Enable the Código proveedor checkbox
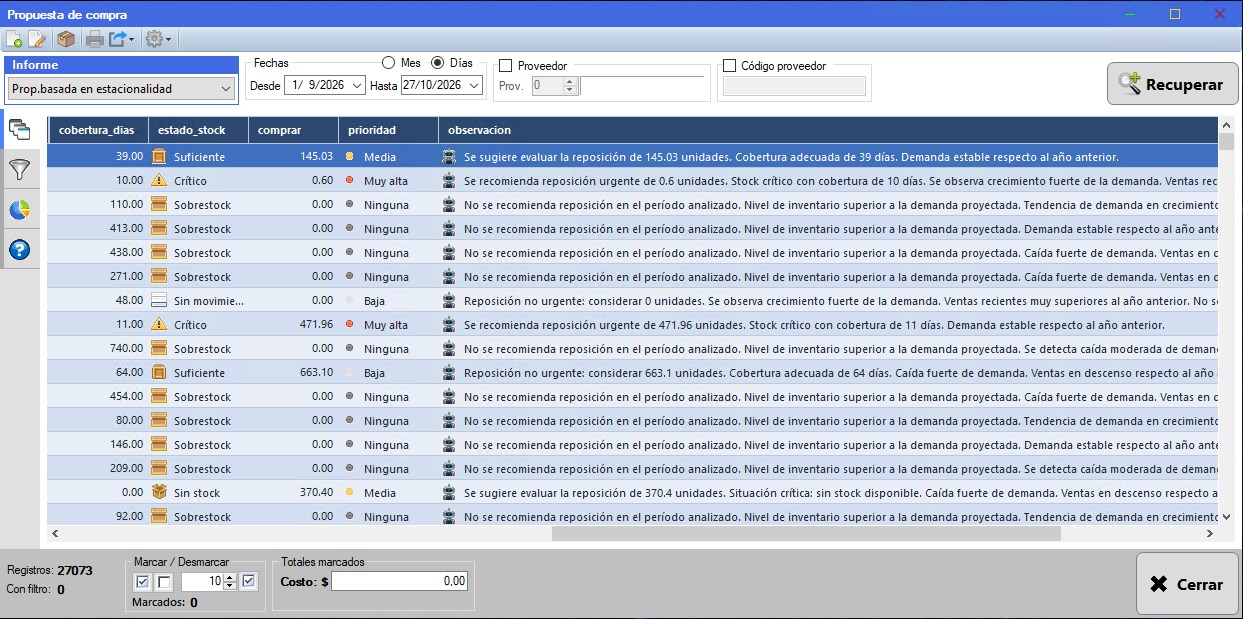The image size is (1243, 619). pos(730,66)
